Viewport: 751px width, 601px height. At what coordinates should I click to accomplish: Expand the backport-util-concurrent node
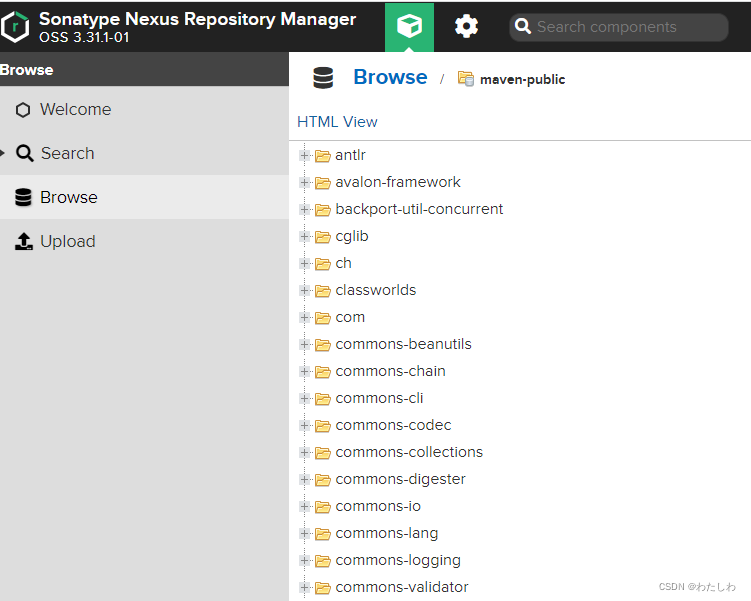click(x=304, y=209)
